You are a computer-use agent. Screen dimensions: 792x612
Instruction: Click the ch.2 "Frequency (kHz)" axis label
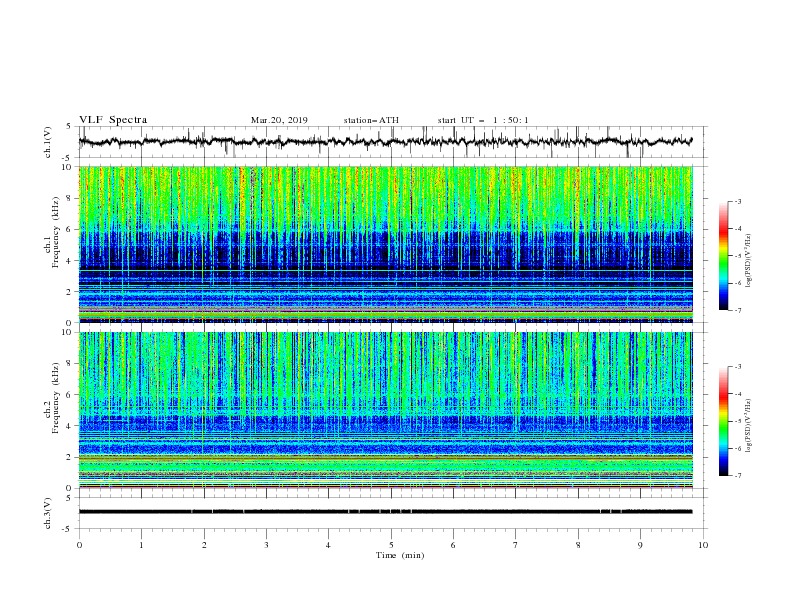[x=56, y=398]
